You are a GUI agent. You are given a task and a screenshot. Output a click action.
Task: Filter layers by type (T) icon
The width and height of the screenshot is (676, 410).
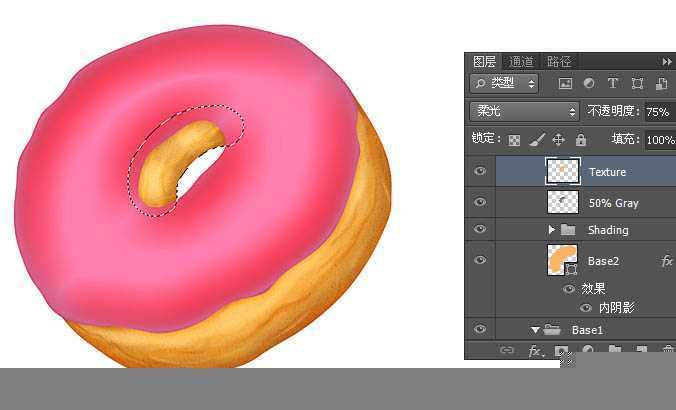tap(613, 83)
